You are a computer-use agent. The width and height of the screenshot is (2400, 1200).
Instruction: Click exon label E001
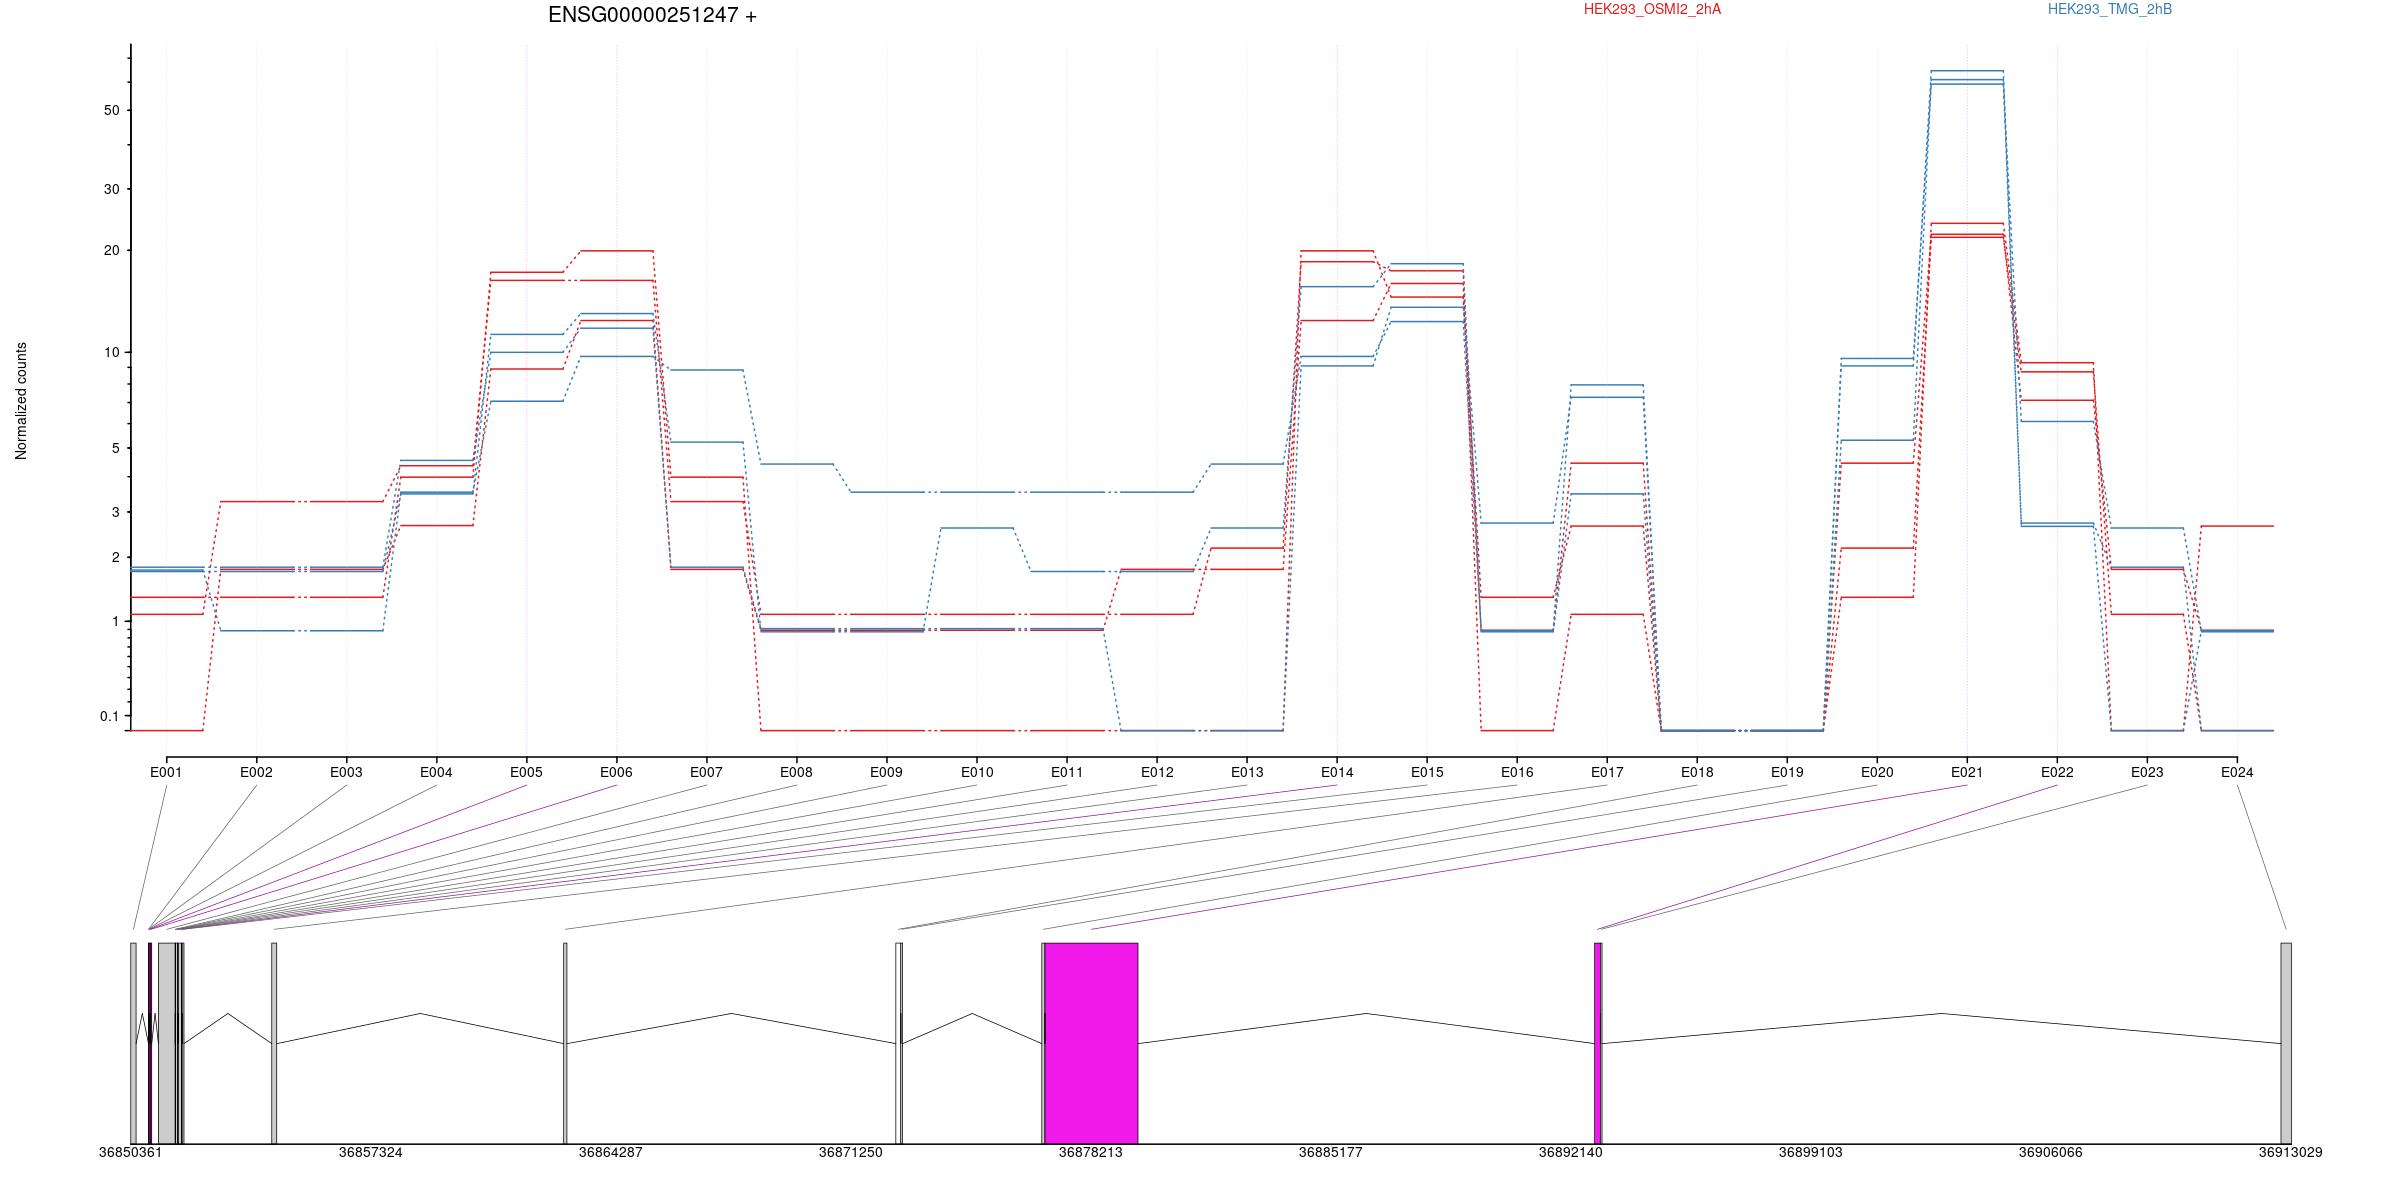(x=166, y=772)
